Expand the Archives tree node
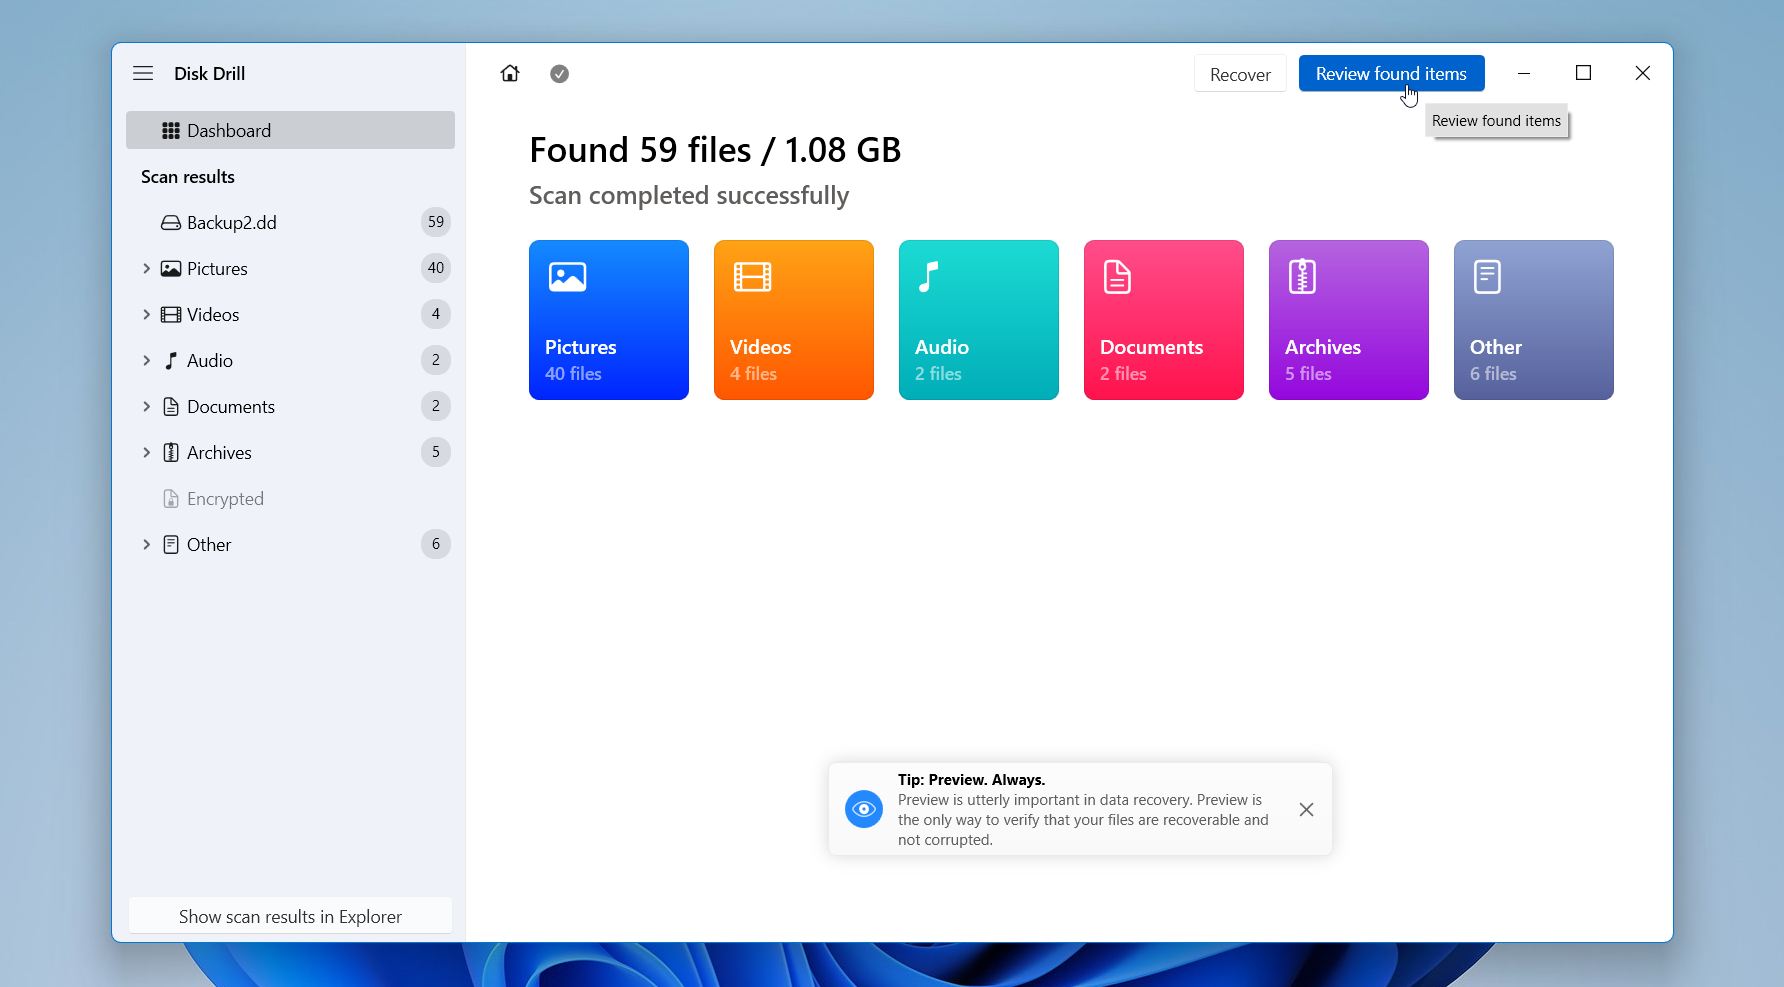Image resolution: width=1784 pixels, height=987 pixels. 146,452
